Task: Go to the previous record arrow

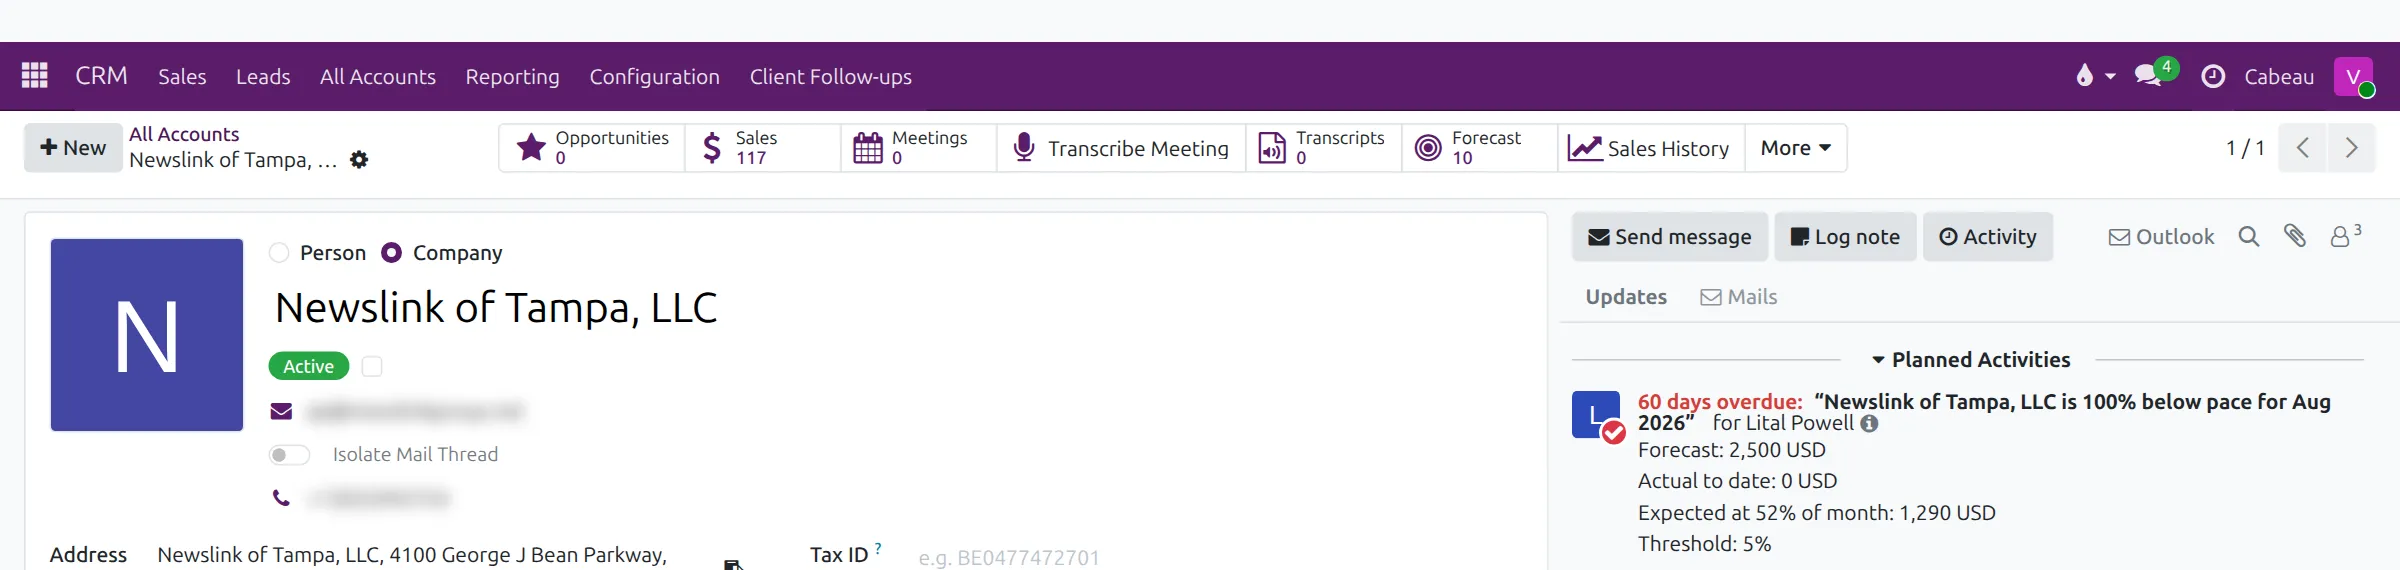Action: click(x=2303, y=148)
